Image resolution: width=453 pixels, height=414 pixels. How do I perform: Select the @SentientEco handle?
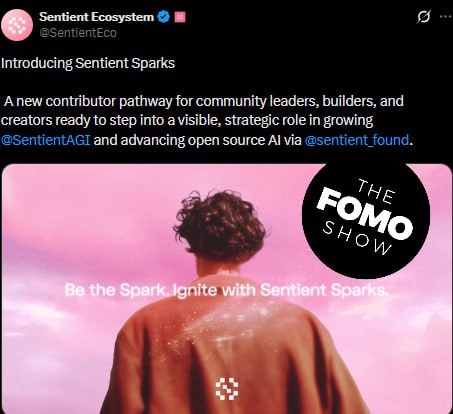[78, 33]
